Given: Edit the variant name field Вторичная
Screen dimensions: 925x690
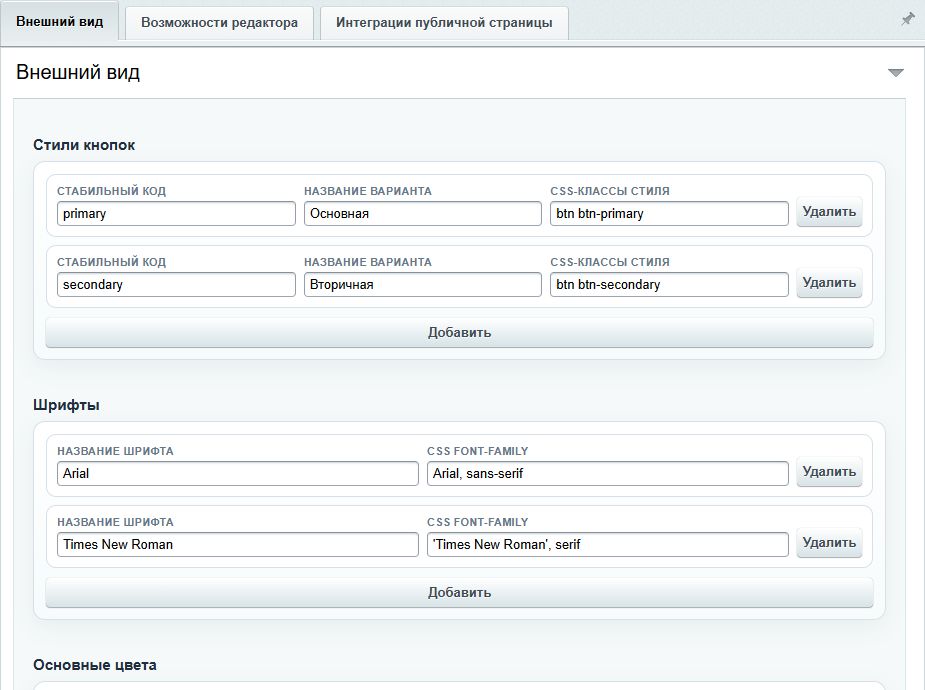Looking at the screenshot, I should pos(422,284).
